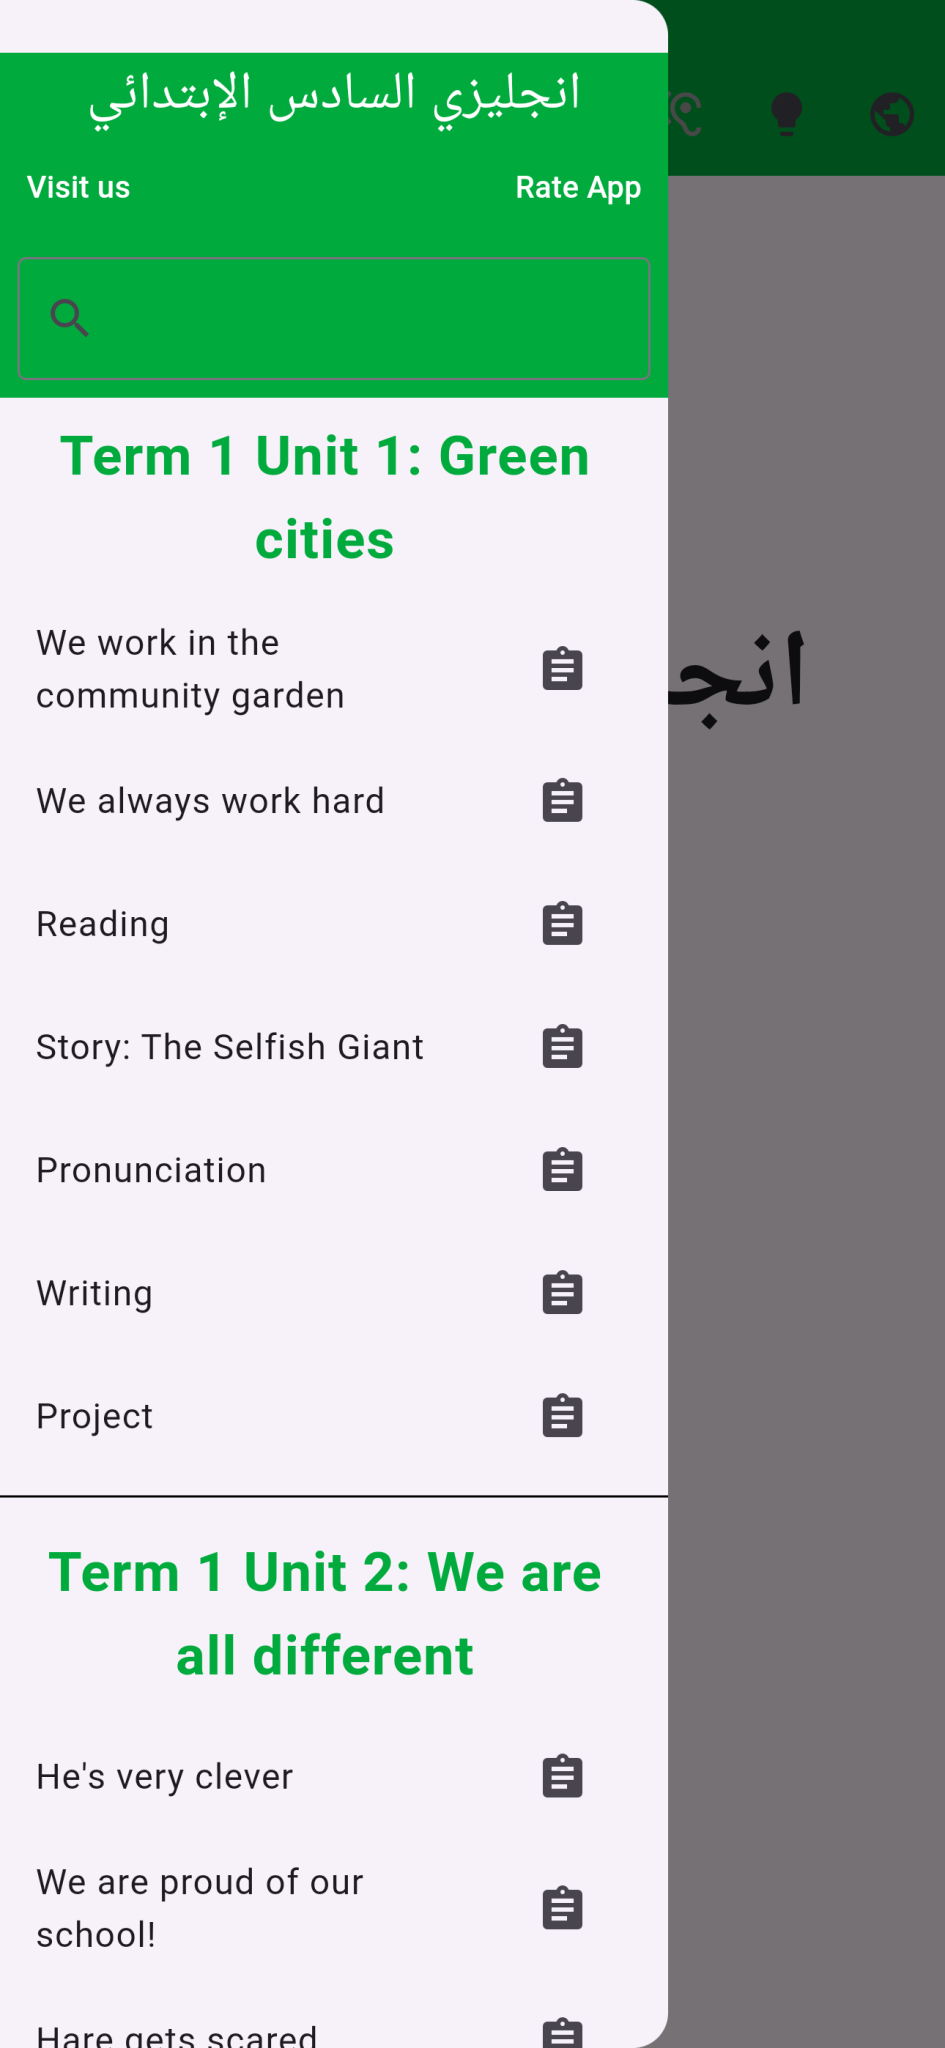This screenshot has height=2048, width=945.
Task: Click clipboard icon beside He's very clever
Action: [562, 1777]
